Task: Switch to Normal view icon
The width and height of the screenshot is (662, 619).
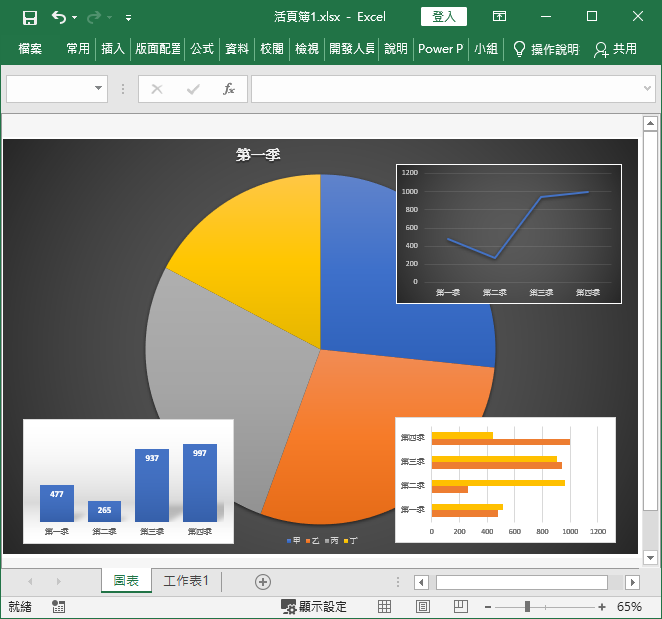Action: (x=384, y=607)
